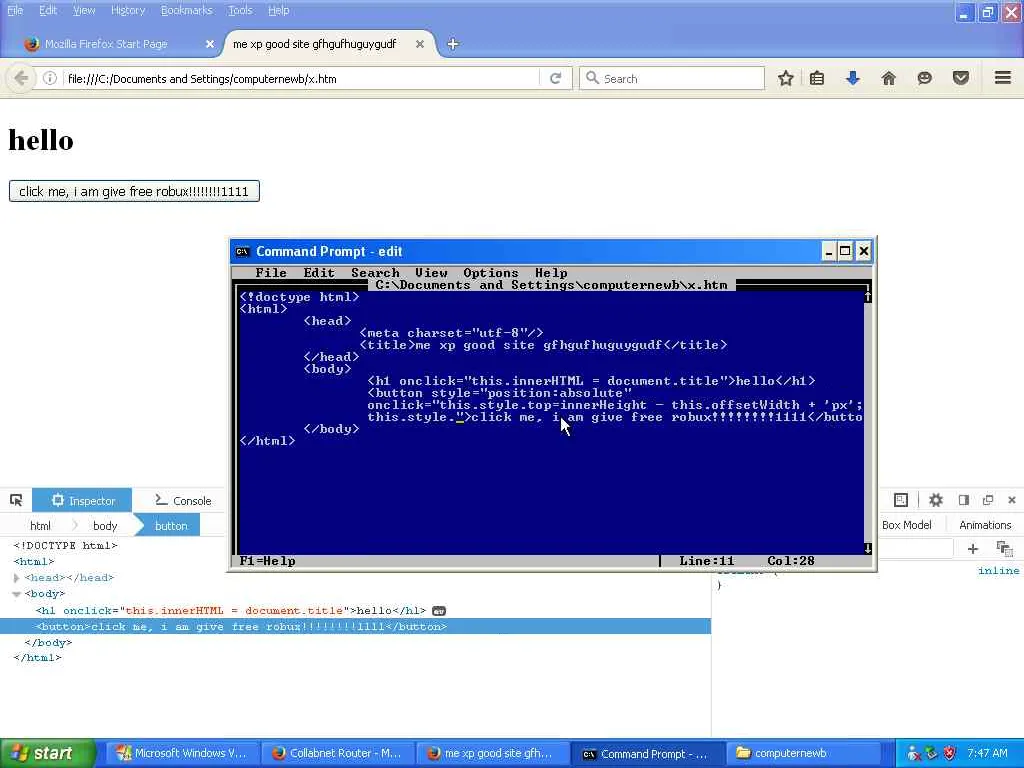Click up arrow on editor scrollbar
The image size is (1024, 768).
click(868, 296)
